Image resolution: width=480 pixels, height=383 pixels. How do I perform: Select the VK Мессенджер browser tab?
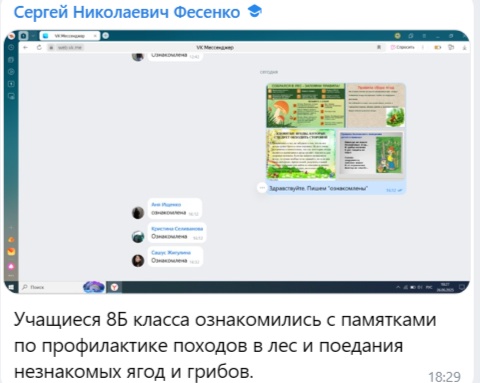pyautogui.click(x=69, y=36)
